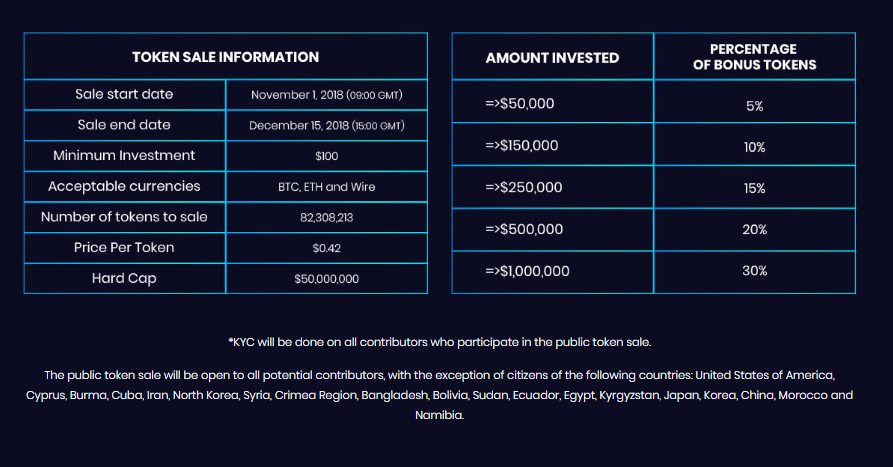Image resolution: width=893 pixels, height=467 pixels.
Task: Click the 30% bonus percentage cell
Action: (755, 271)
